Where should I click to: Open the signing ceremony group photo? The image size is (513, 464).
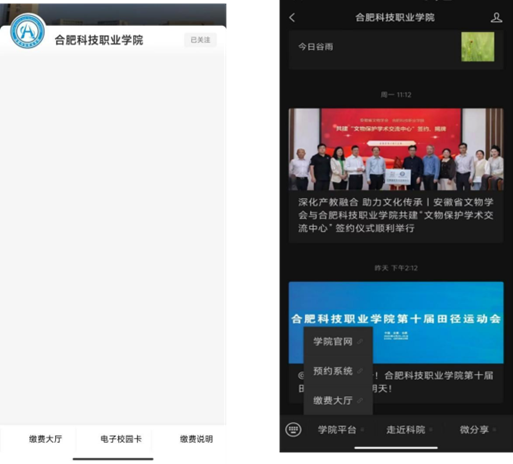click(396, 149)
